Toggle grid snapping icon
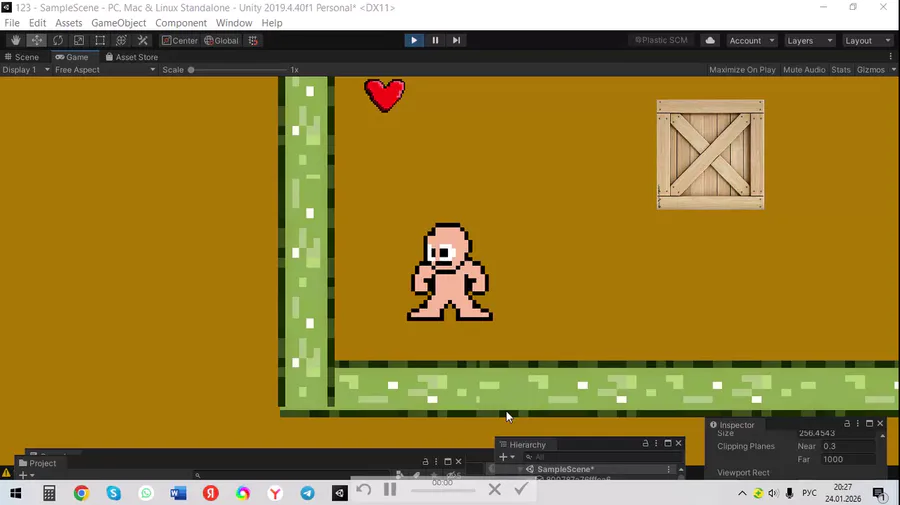This screenshot has height=505, width=900. point(253,40)
